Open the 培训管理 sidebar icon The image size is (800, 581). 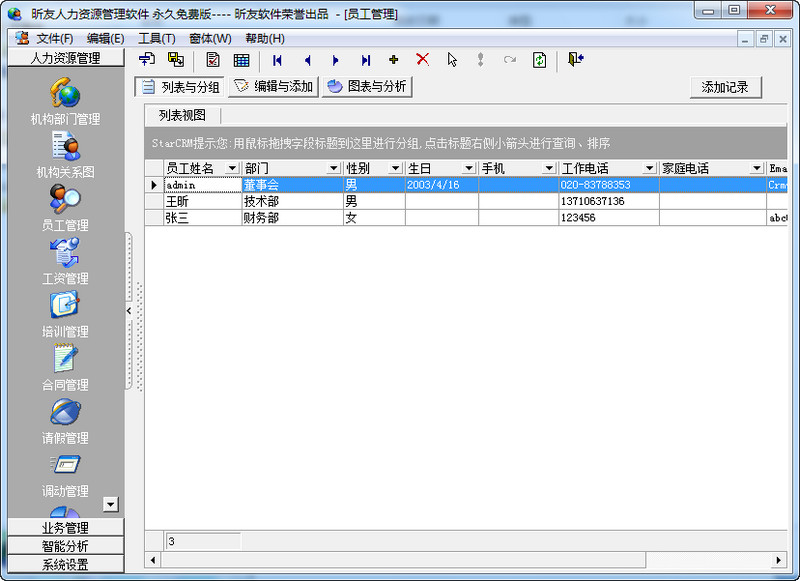click(65, 306)
